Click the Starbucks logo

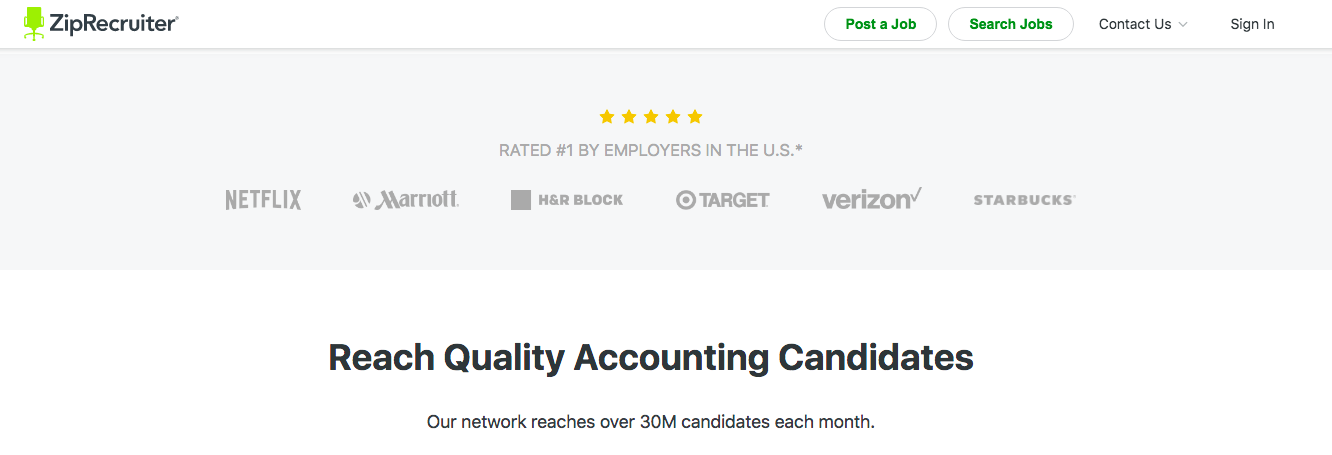tap(1024, 200)
